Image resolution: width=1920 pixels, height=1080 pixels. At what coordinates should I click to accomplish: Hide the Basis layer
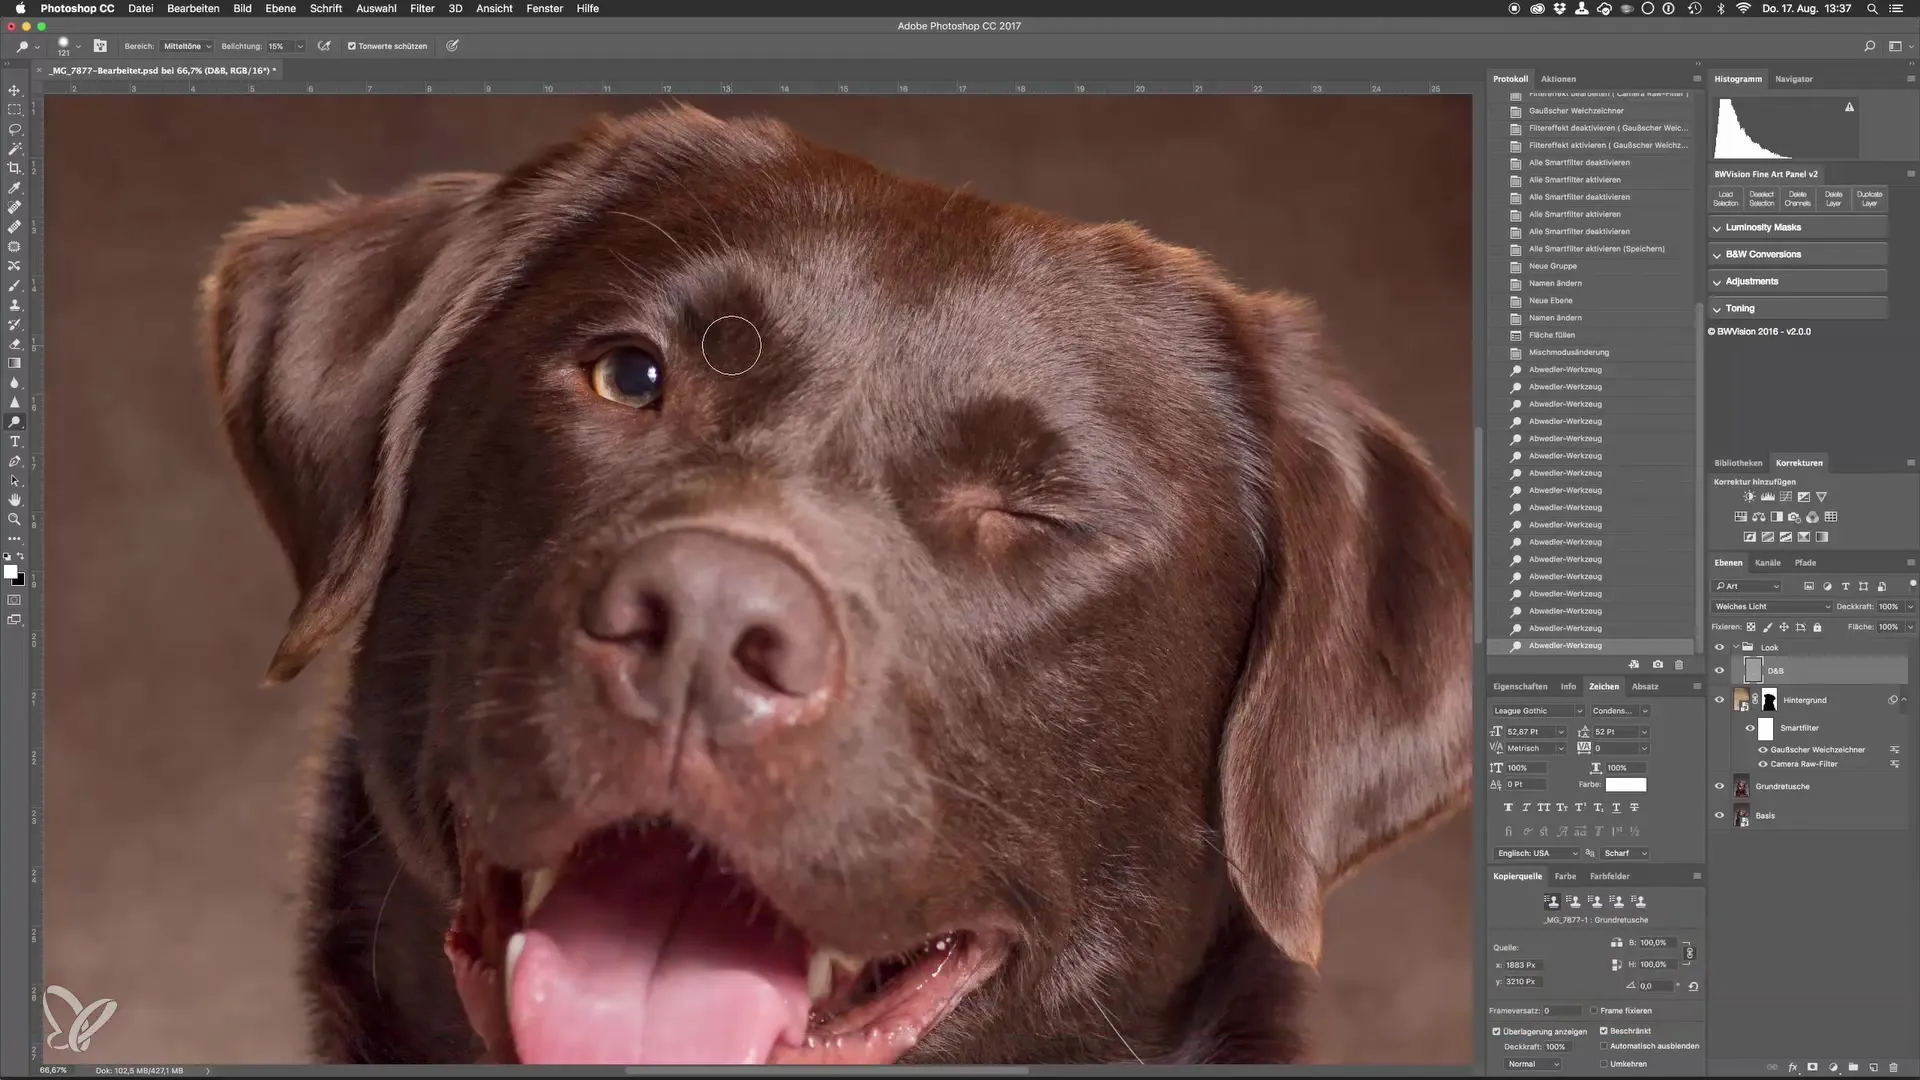point(1719,815)
